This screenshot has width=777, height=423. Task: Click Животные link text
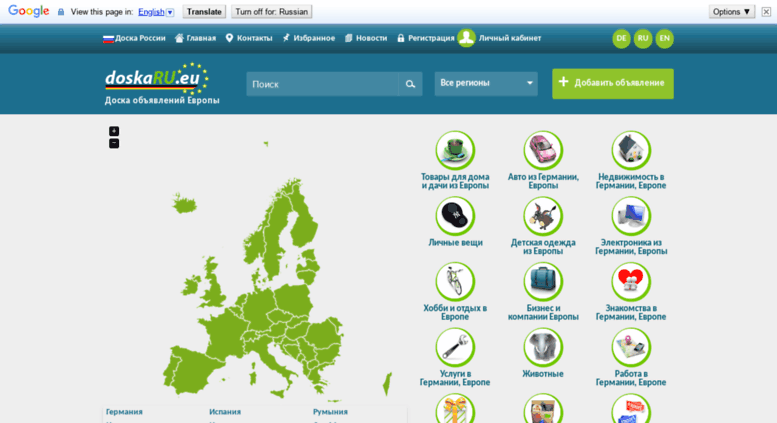[x=543, y=374]
